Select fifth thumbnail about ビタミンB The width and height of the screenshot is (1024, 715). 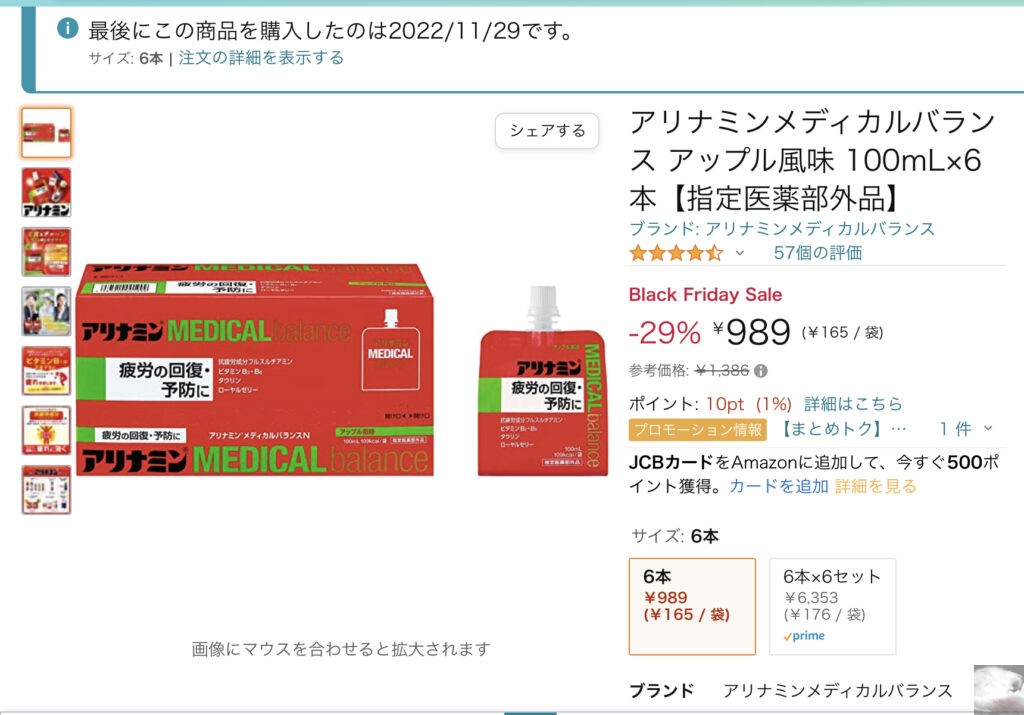(46, 371)
